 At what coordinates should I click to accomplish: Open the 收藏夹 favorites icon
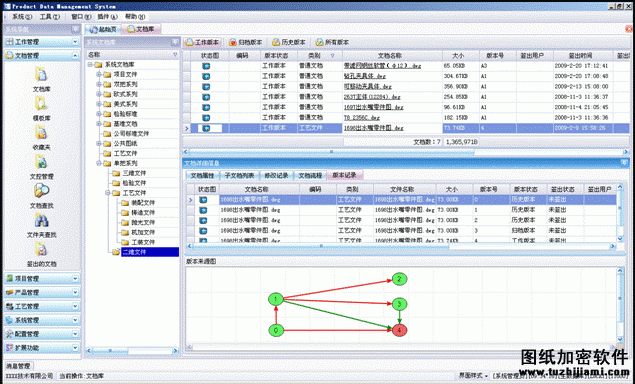41,133
